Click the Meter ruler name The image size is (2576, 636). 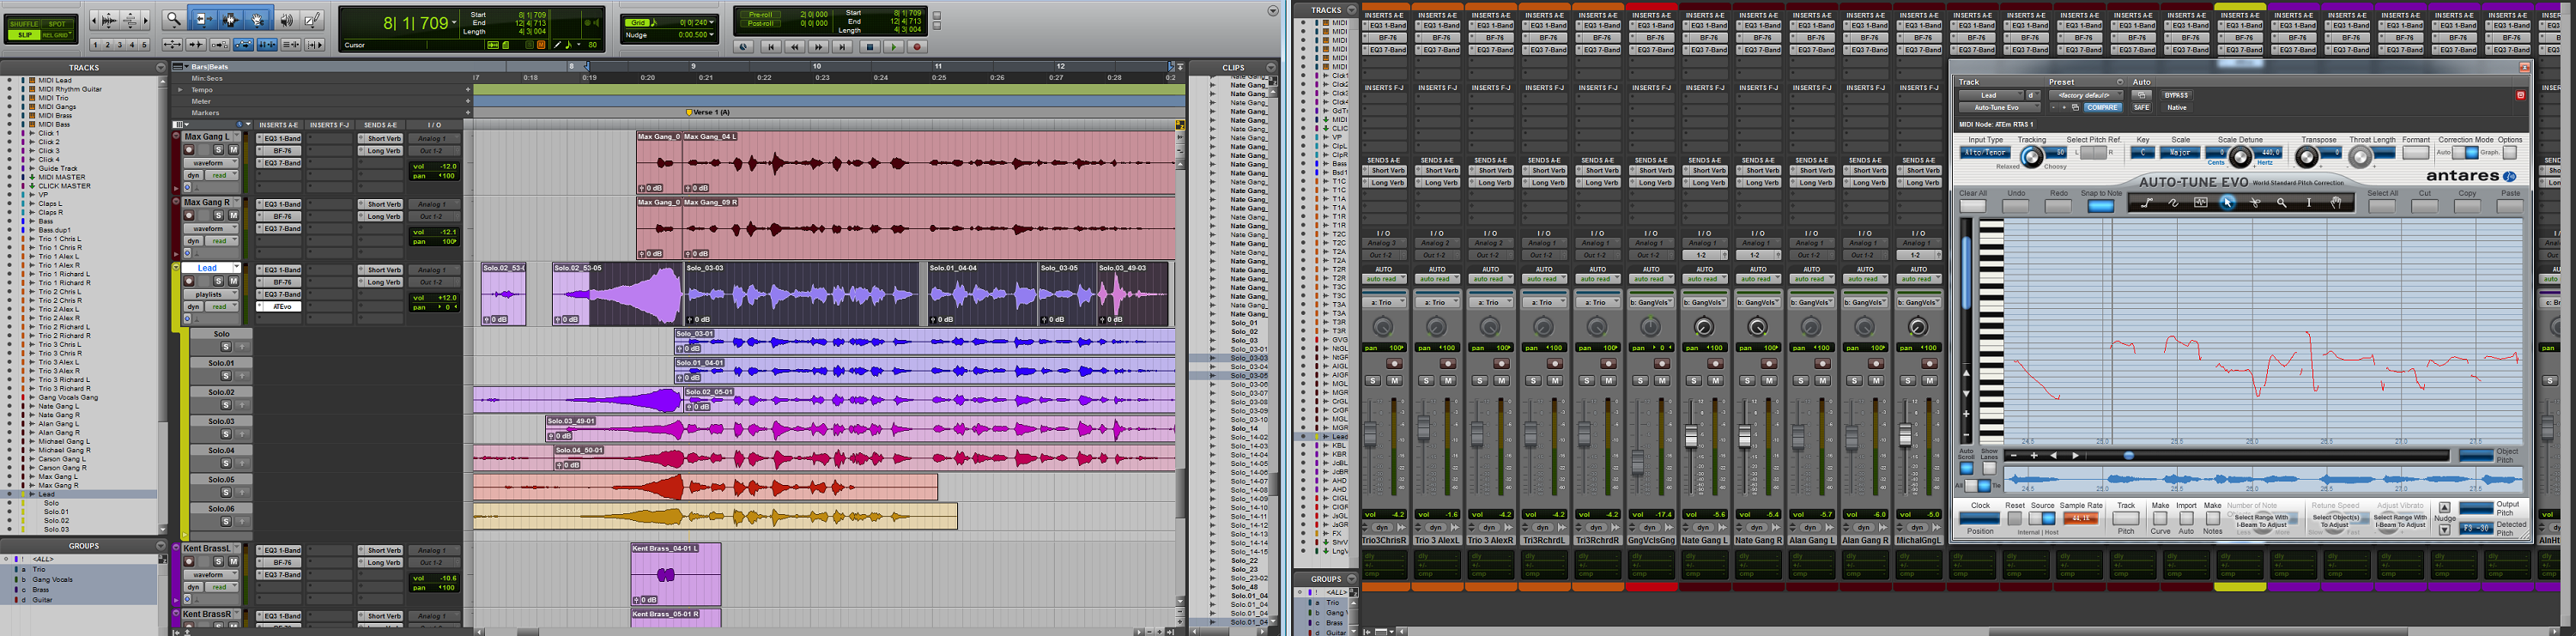[x=201, y=102]
